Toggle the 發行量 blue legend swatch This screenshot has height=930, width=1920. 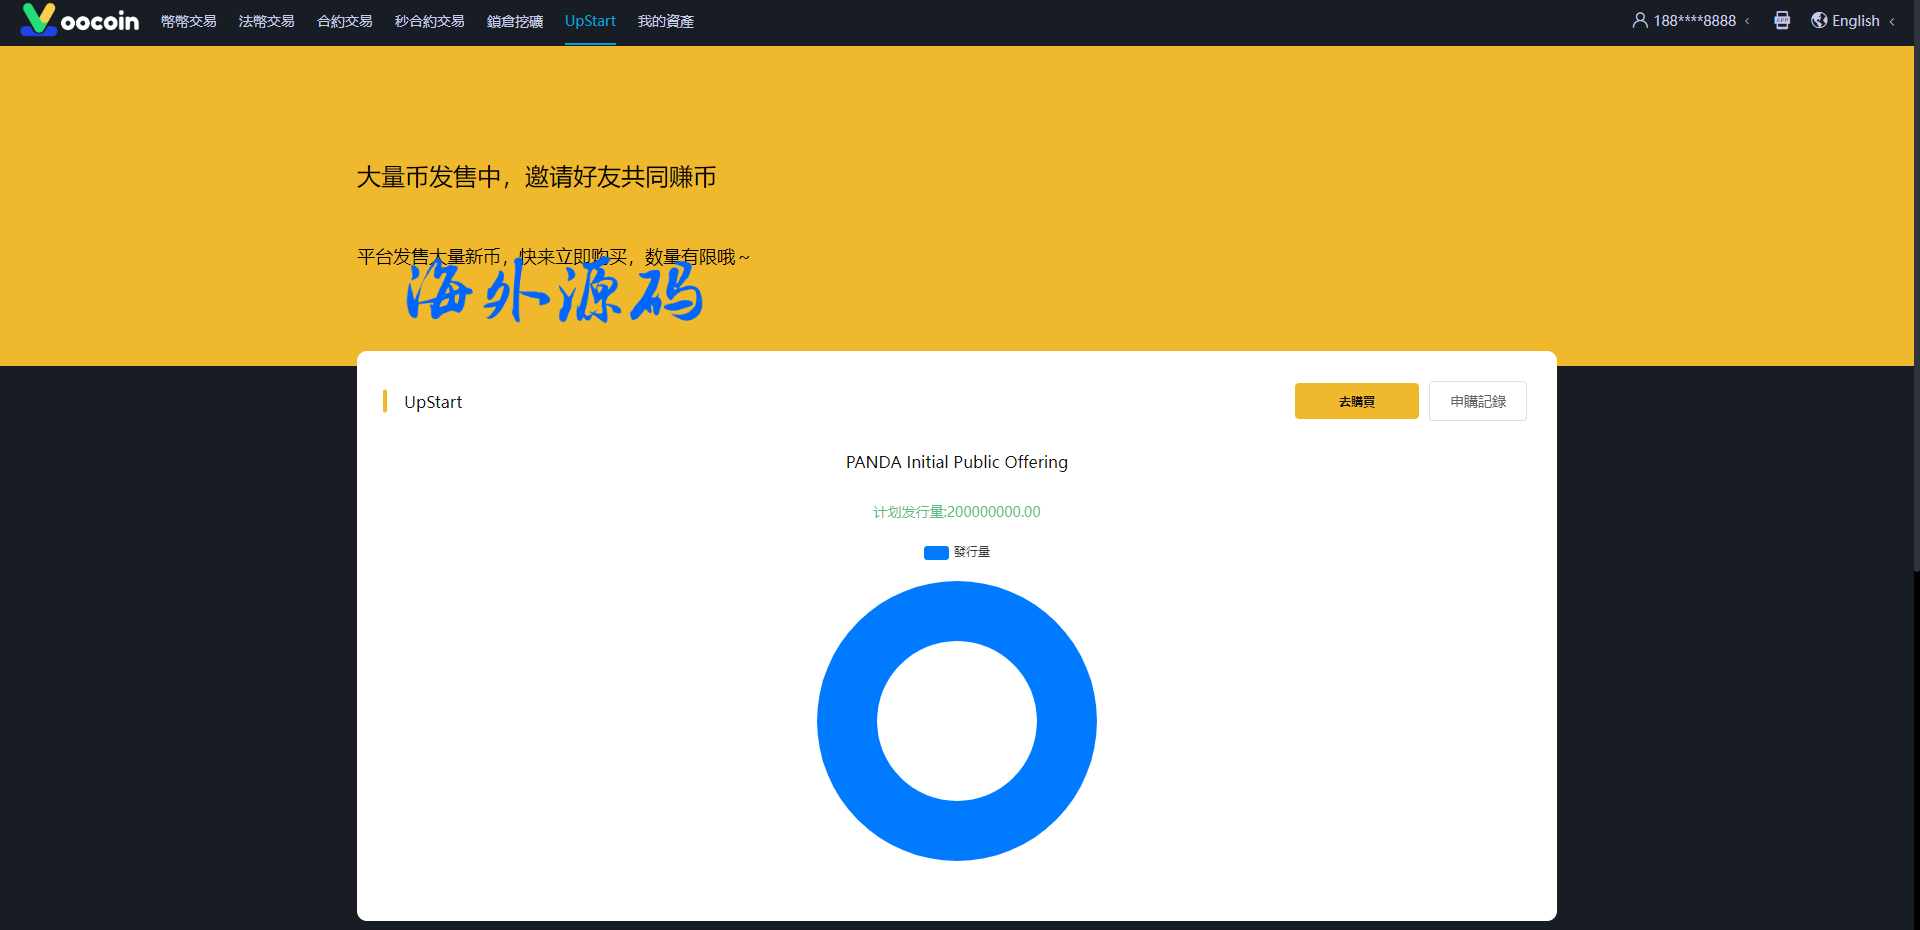pyautogui.click(x=936, y=553)
